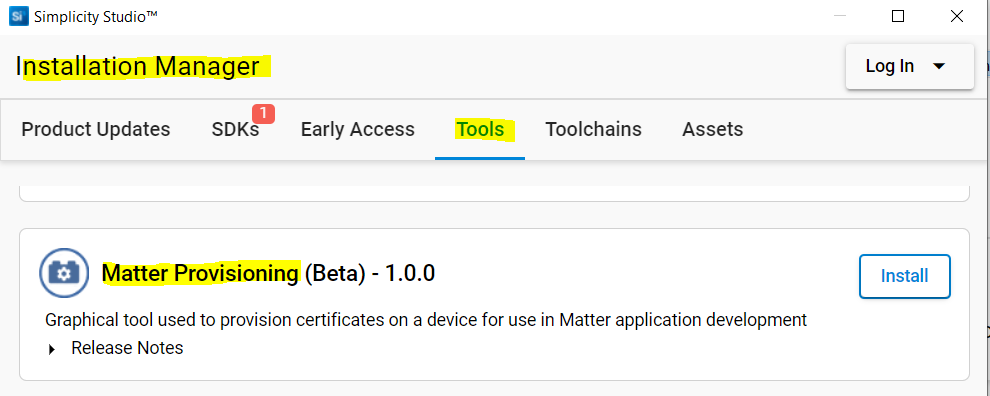Click the Matter Provisioning description text
This screenshot has height=396, width=990.
pyautogui.click(x=426, y=320)
